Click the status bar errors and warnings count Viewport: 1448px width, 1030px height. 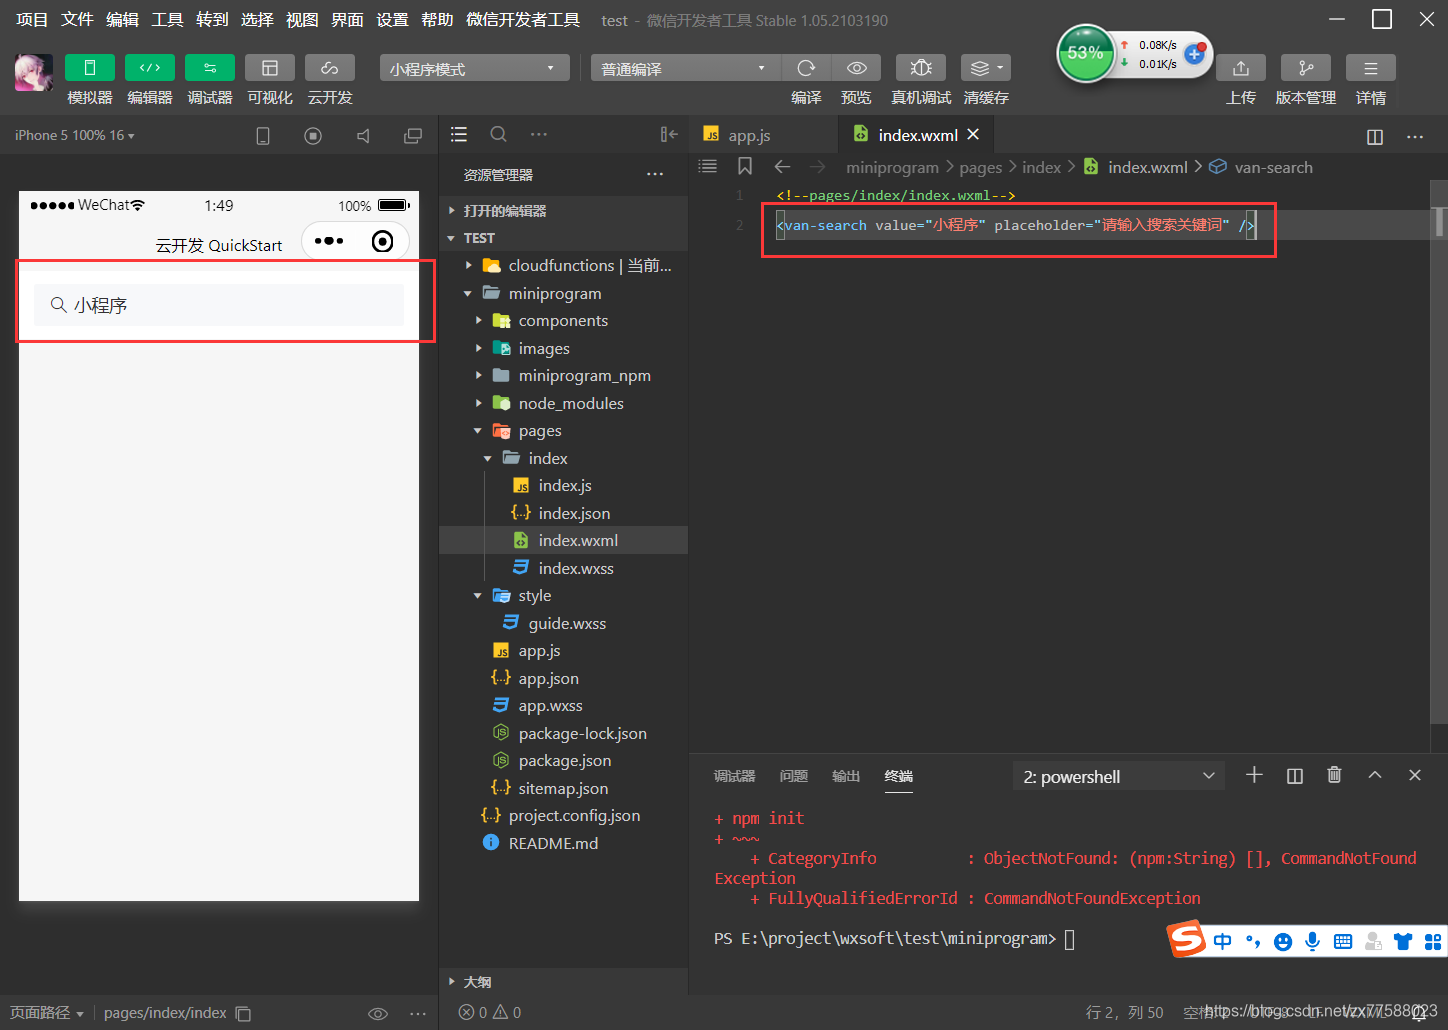(x=490, y=1012)
